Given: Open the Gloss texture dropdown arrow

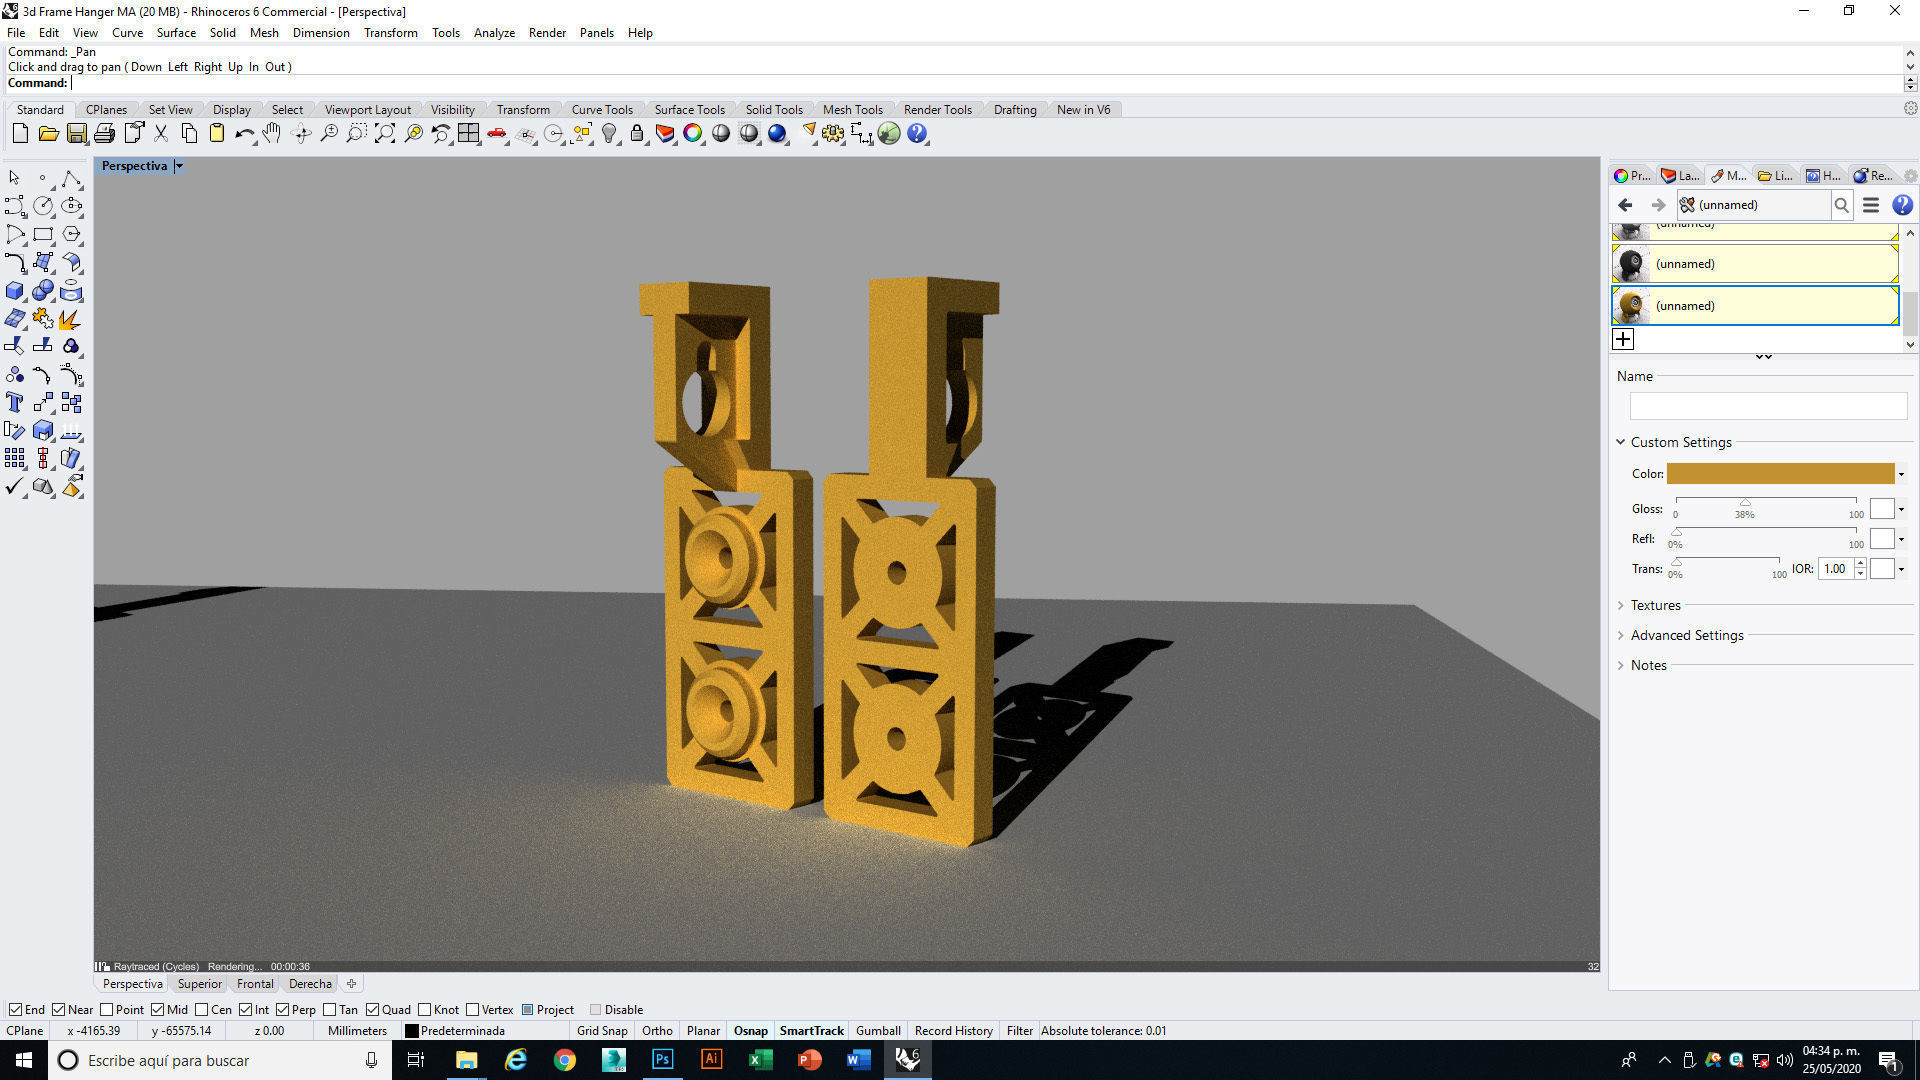Looking at the screenshot, I should [1901, 509].
